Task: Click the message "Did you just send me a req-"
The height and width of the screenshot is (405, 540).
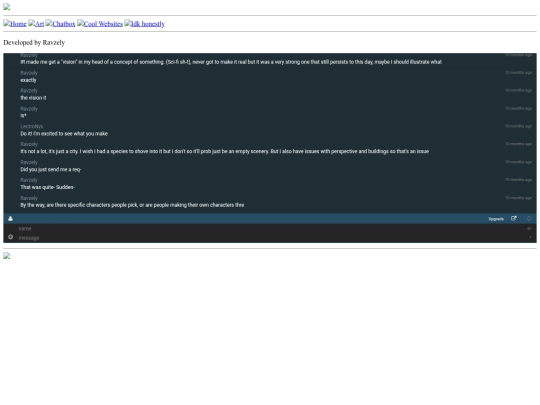Action: pos(51,169)
